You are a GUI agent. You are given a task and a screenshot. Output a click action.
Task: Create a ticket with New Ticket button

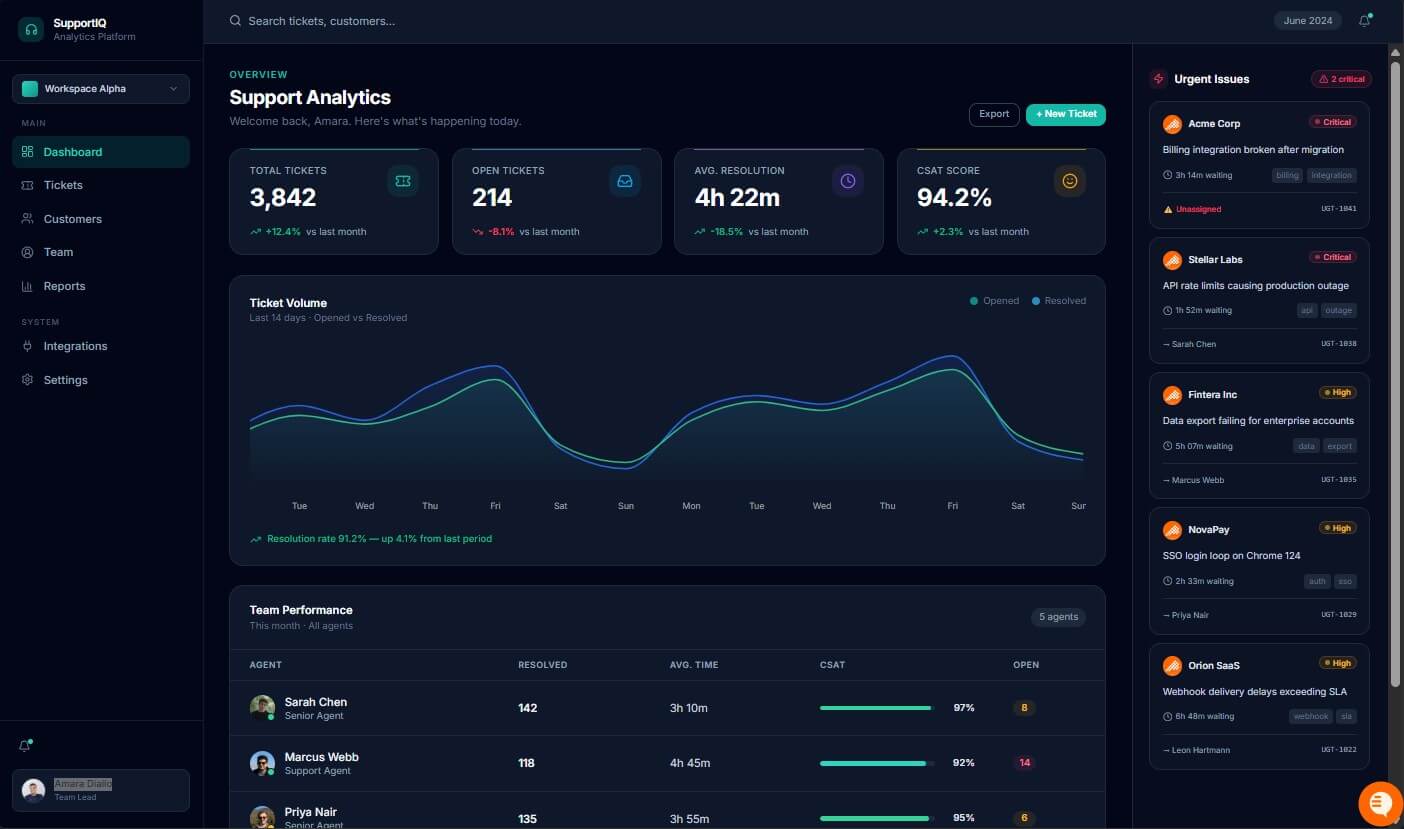[1066, 114]
